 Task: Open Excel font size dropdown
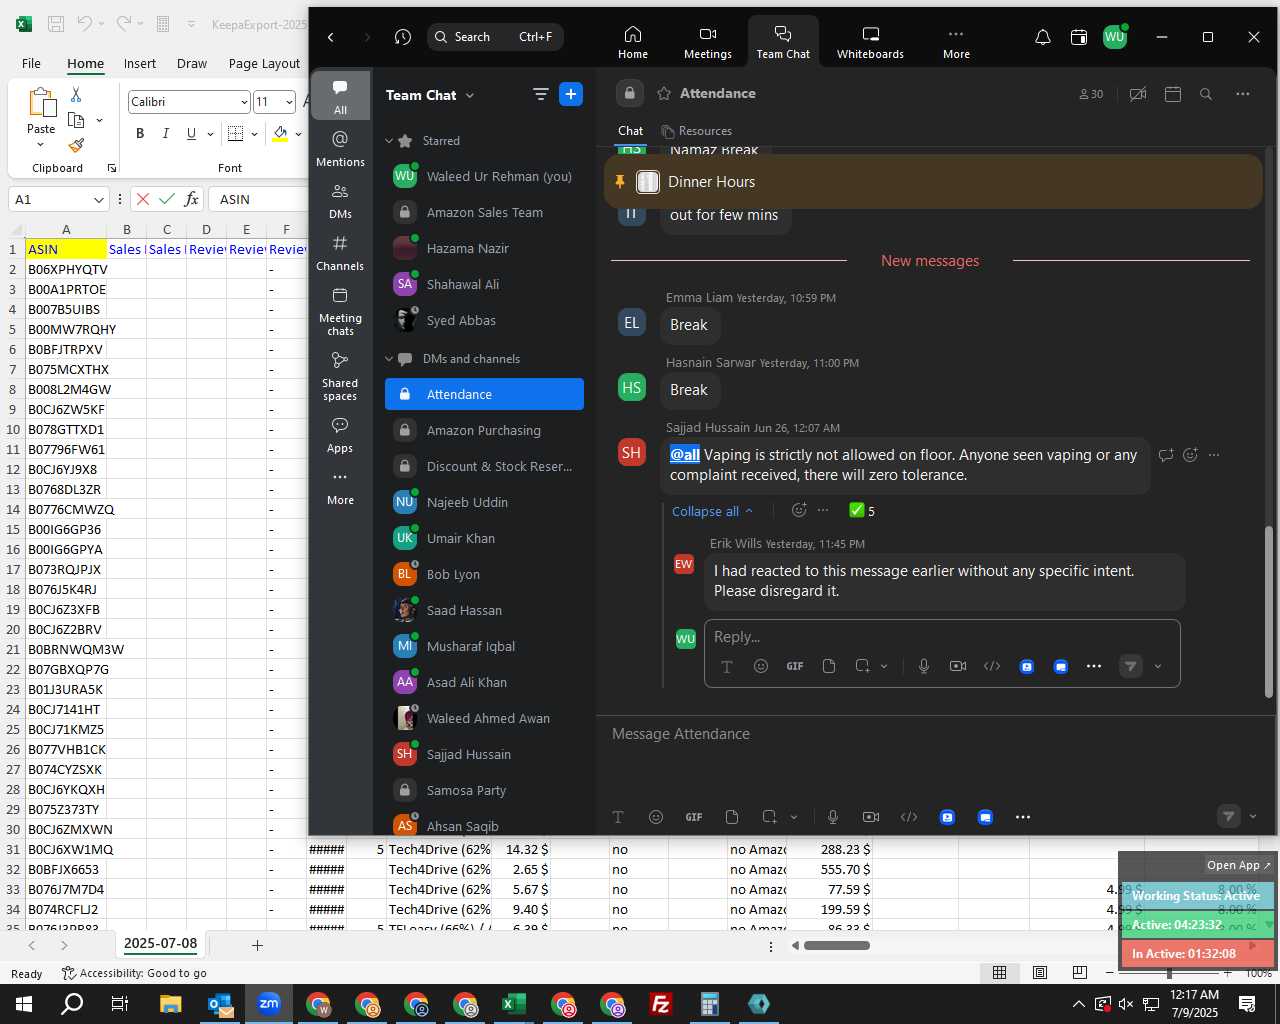[290, 102]
